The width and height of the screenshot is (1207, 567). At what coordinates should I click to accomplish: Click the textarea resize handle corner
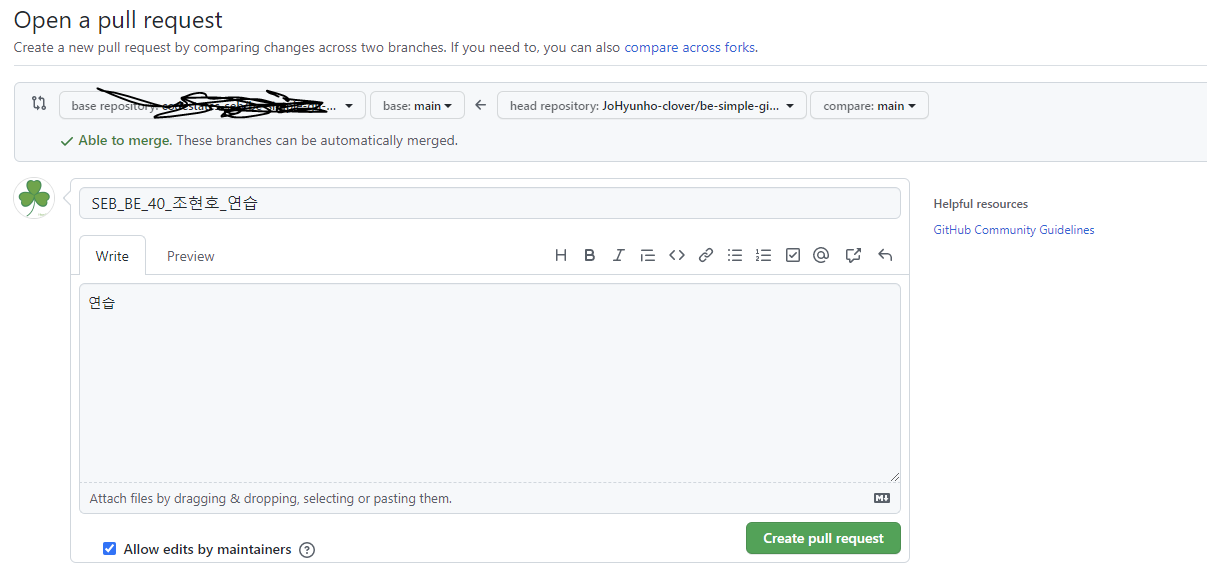point(894,476)
